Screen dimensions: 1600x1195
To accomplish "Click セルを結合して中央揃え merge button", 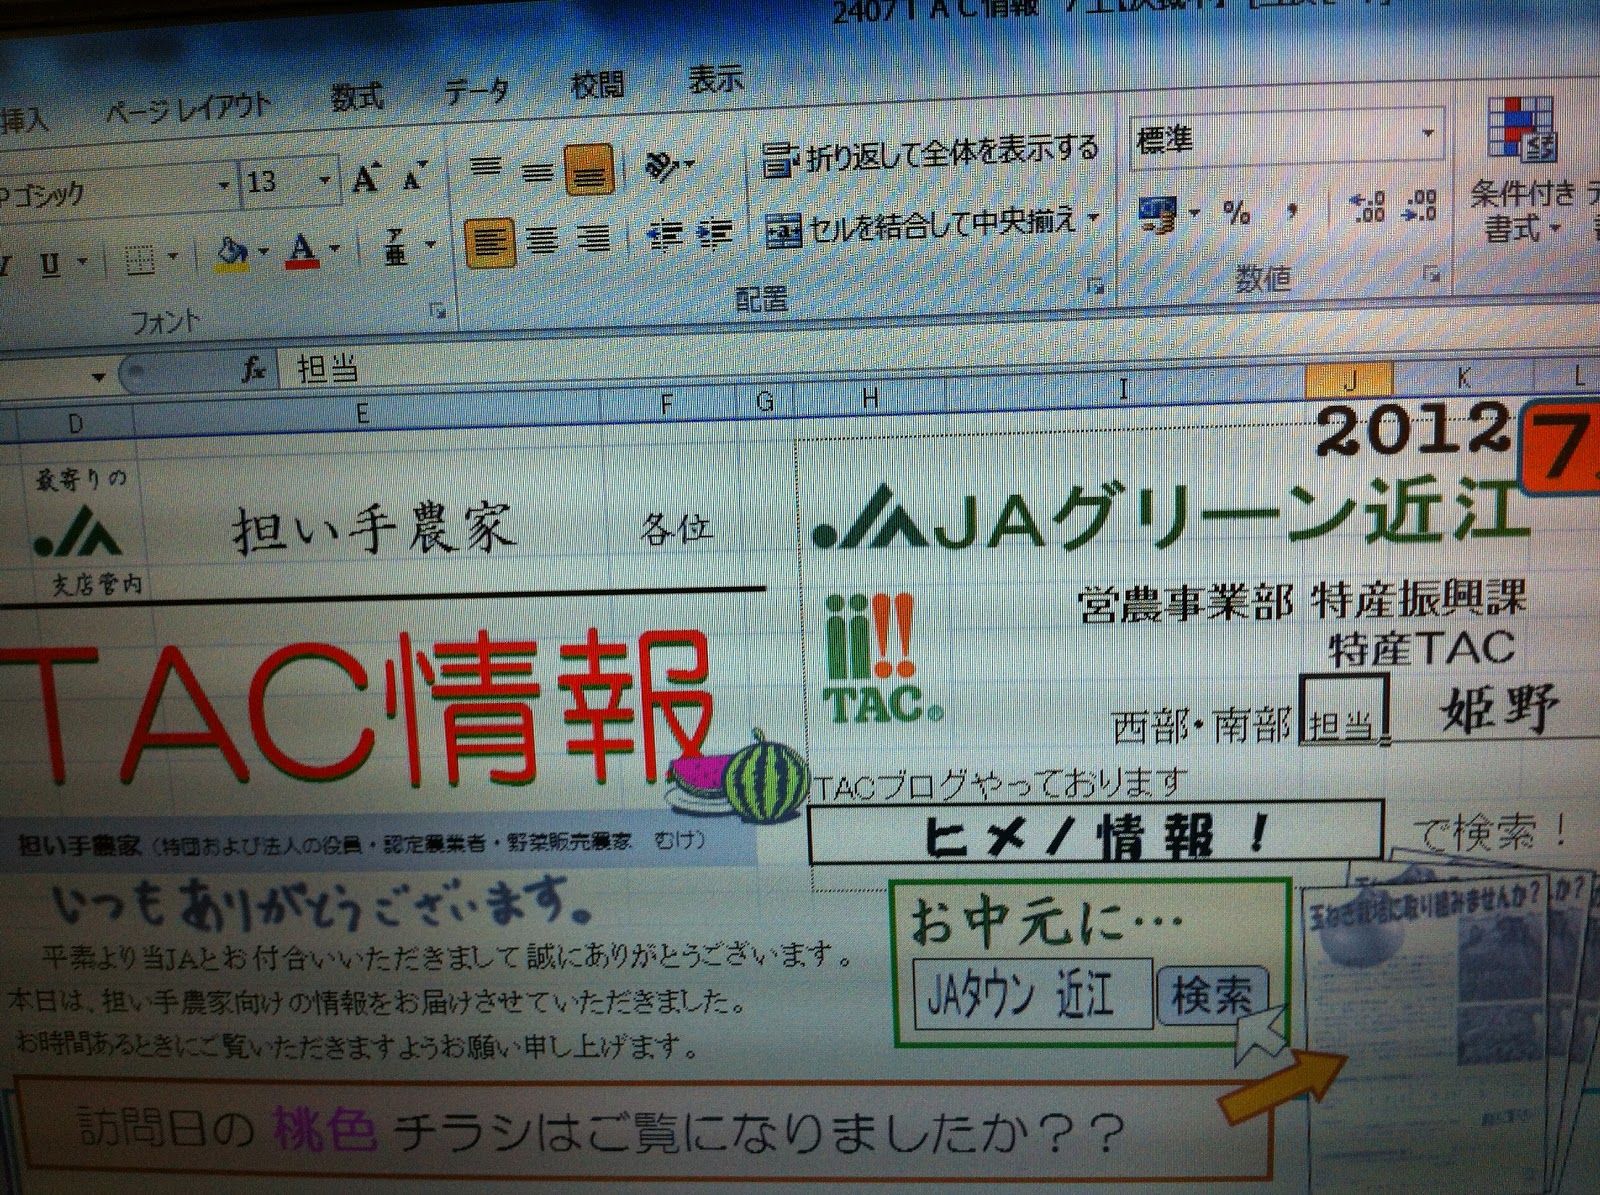I will [924, 227].
